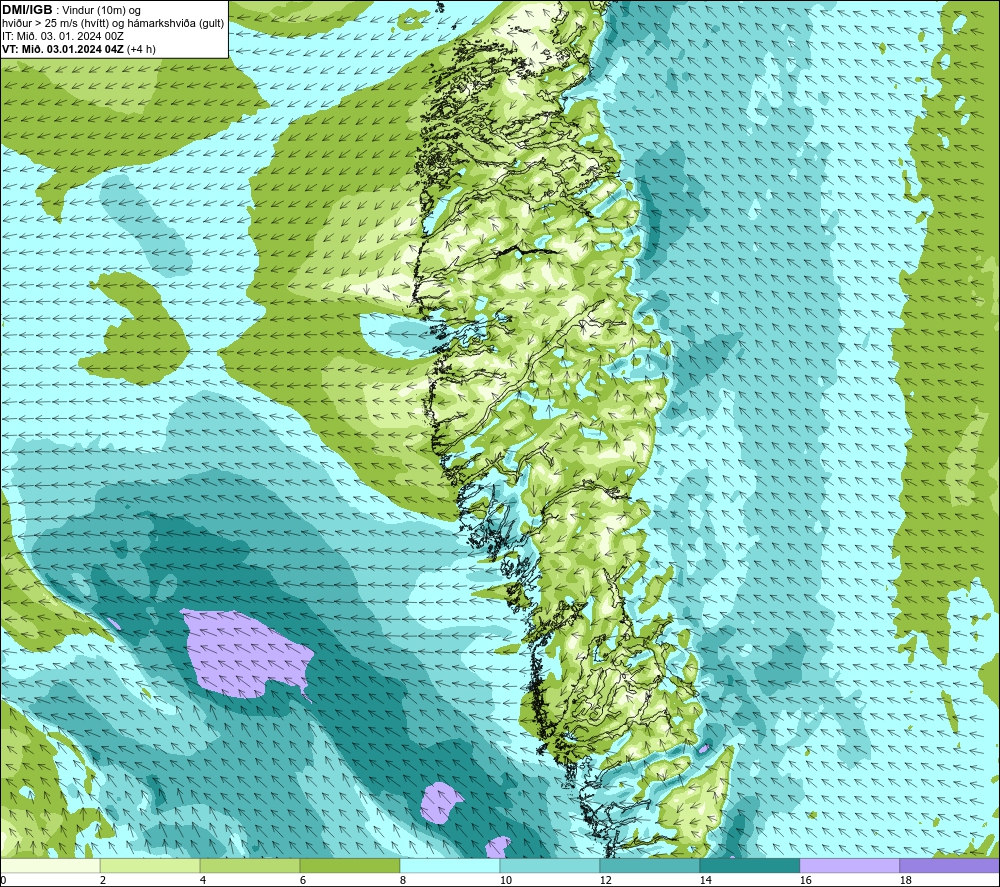The width and height of the screenshot is (1000, 887).
Task: Click the "IT: Mið. 03. 01. 2024 00Z" line
Action: [63, 36]
